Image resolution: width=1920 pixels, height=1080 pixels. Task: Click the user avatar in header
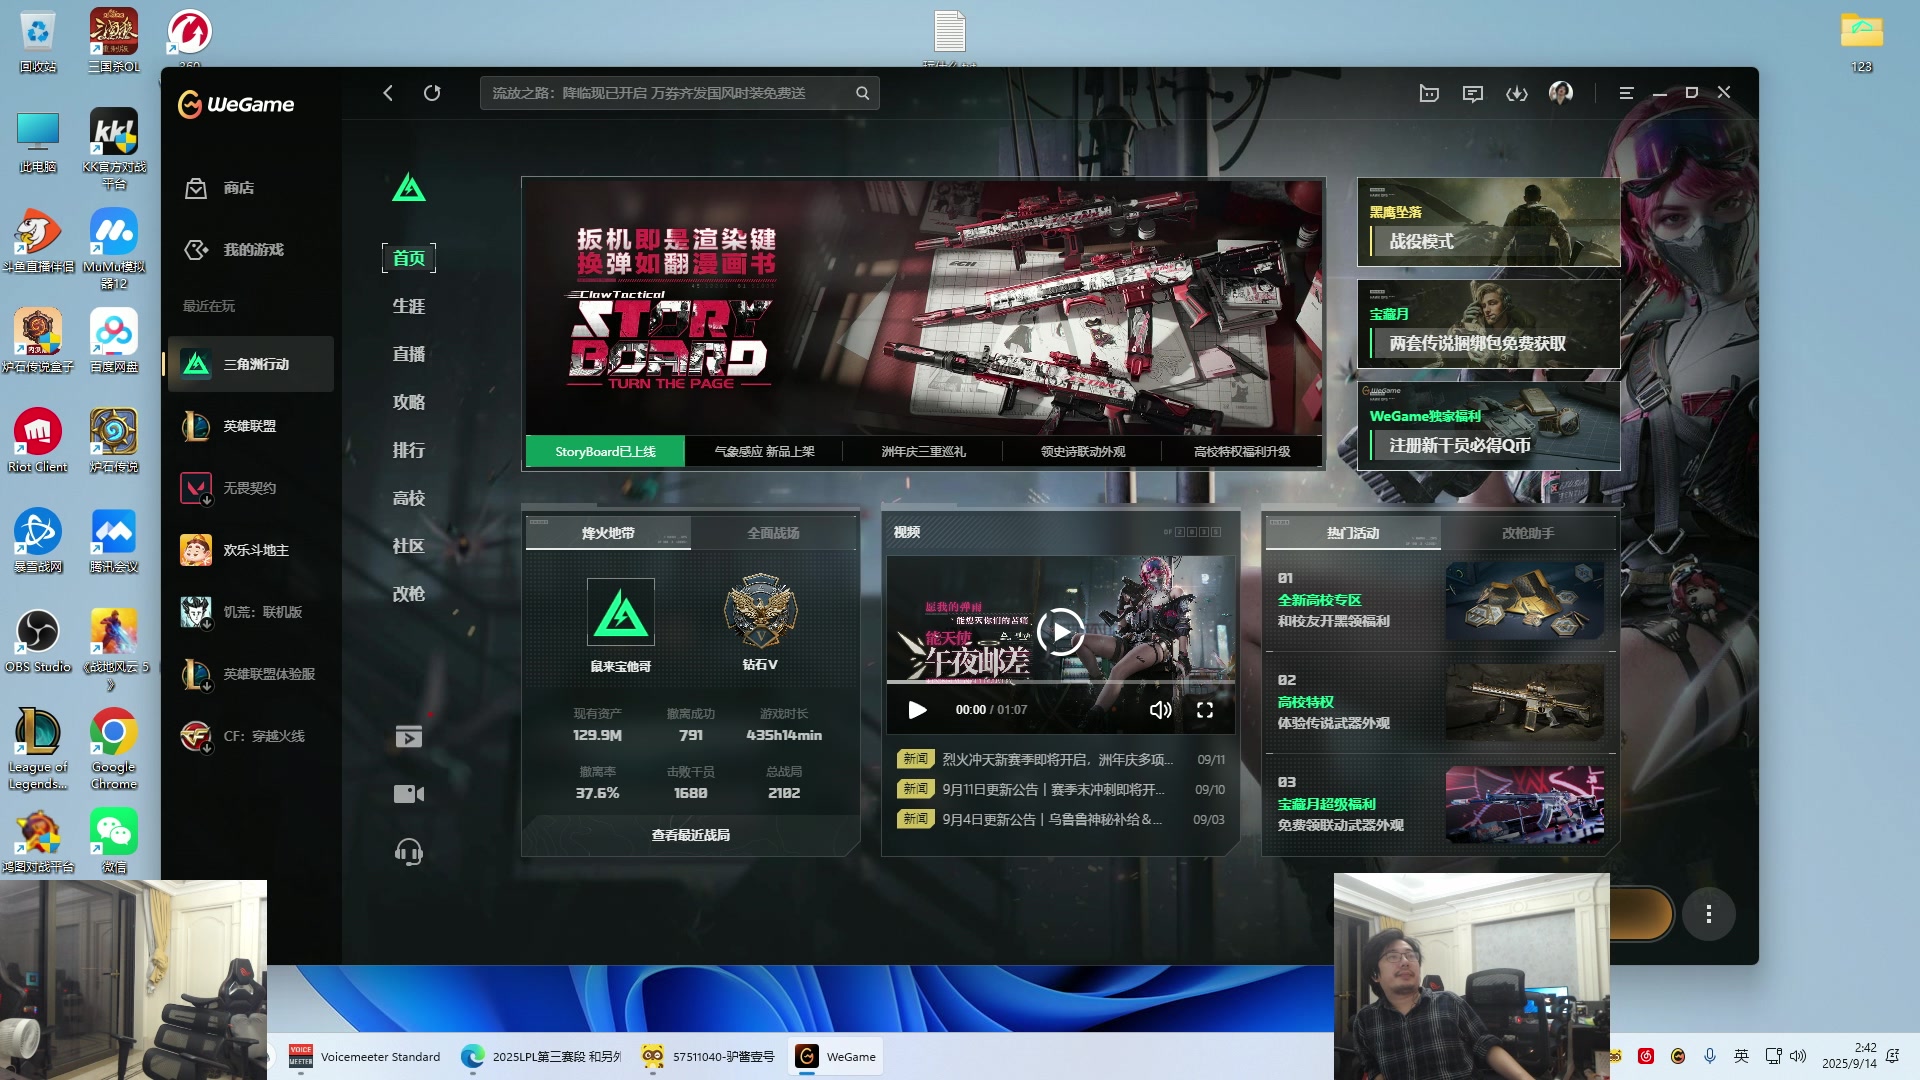pos(1561,93)
